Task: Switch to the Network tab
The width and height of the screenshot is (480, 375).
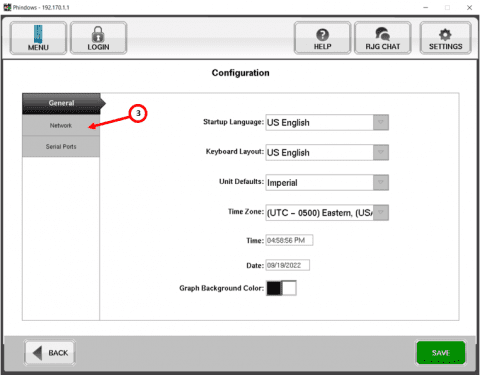Action: pyautogui.click(x=61, y=125)
